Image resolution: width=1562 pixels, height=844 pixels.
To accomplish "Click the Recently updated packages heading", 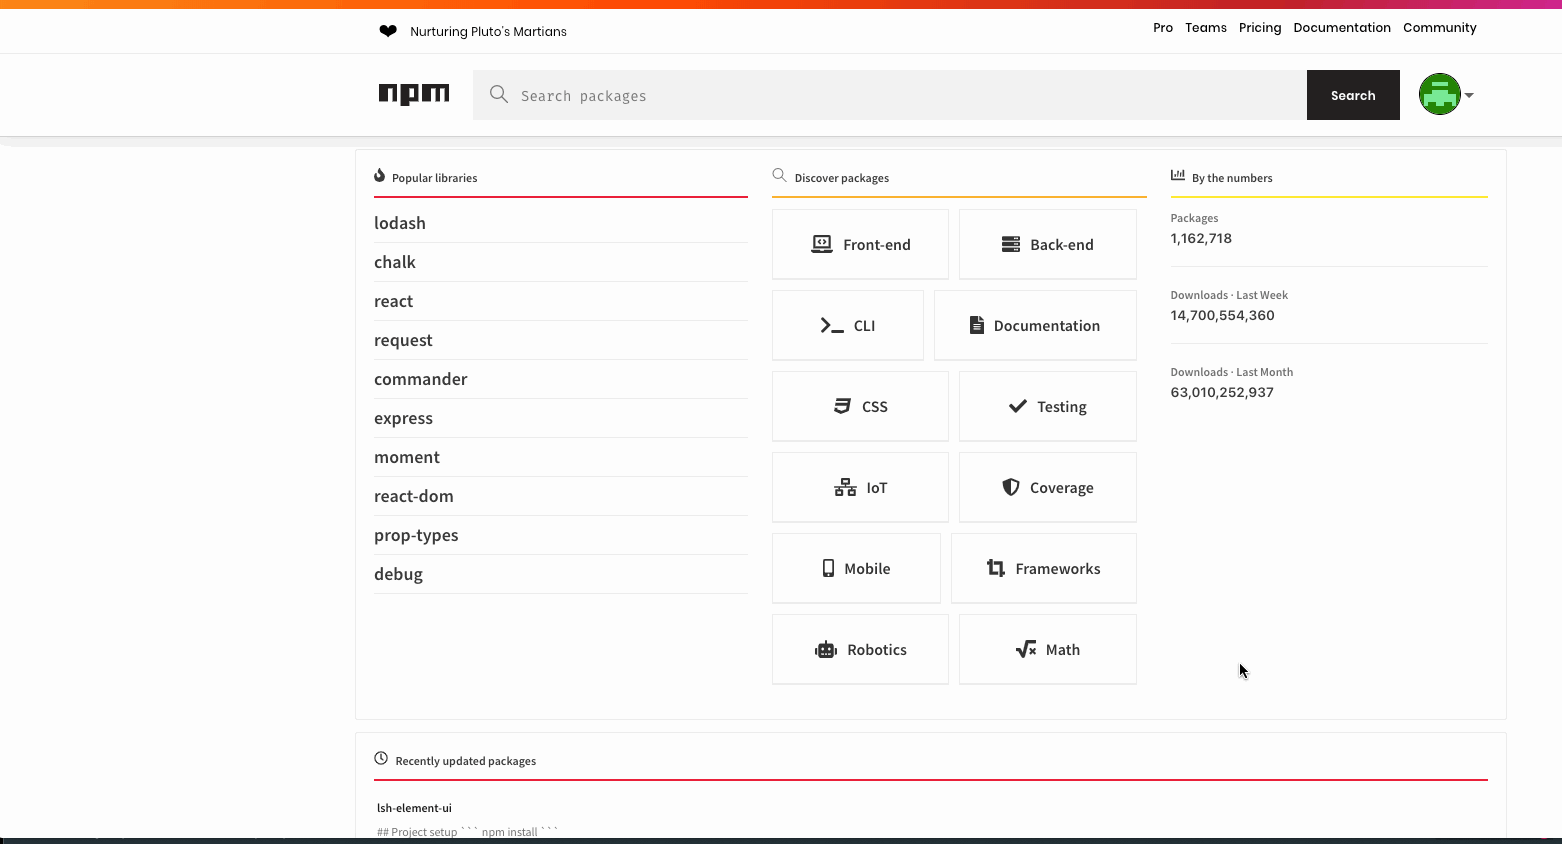I will 465,761.
